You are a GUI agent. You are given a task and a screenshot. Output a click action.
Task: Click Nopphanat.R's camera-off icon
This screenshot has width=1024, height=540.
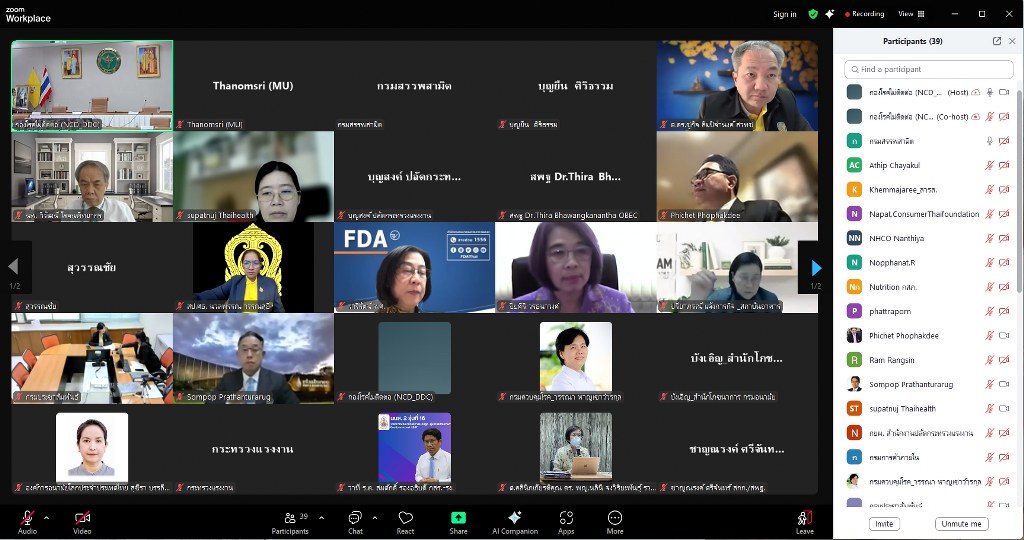1004,262
